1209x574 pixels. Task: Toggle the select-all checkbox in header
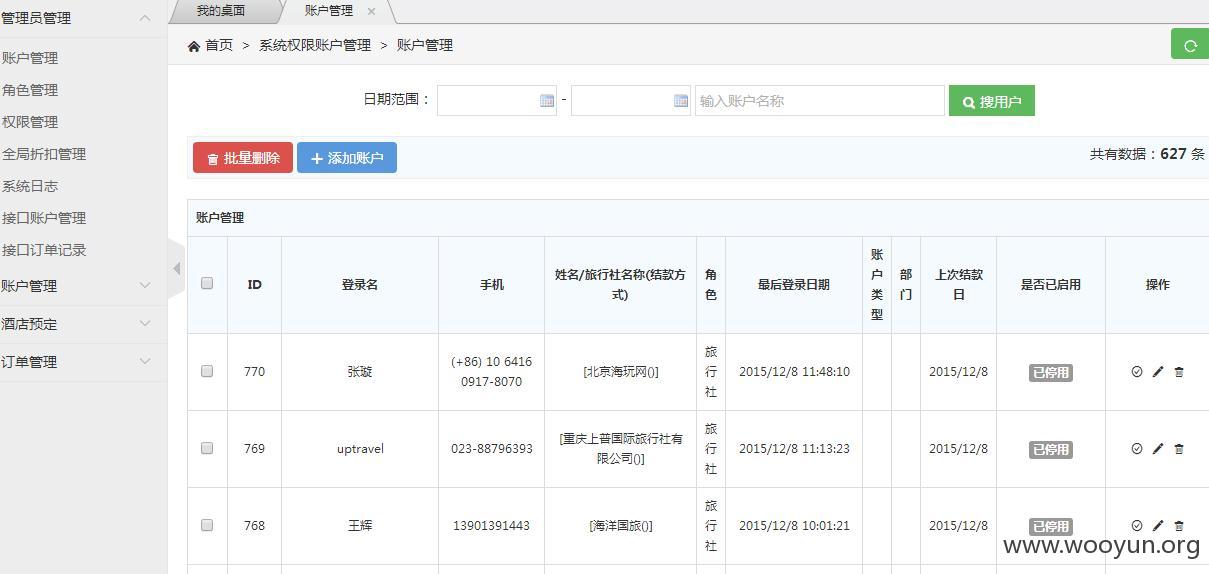coord(207,283)
